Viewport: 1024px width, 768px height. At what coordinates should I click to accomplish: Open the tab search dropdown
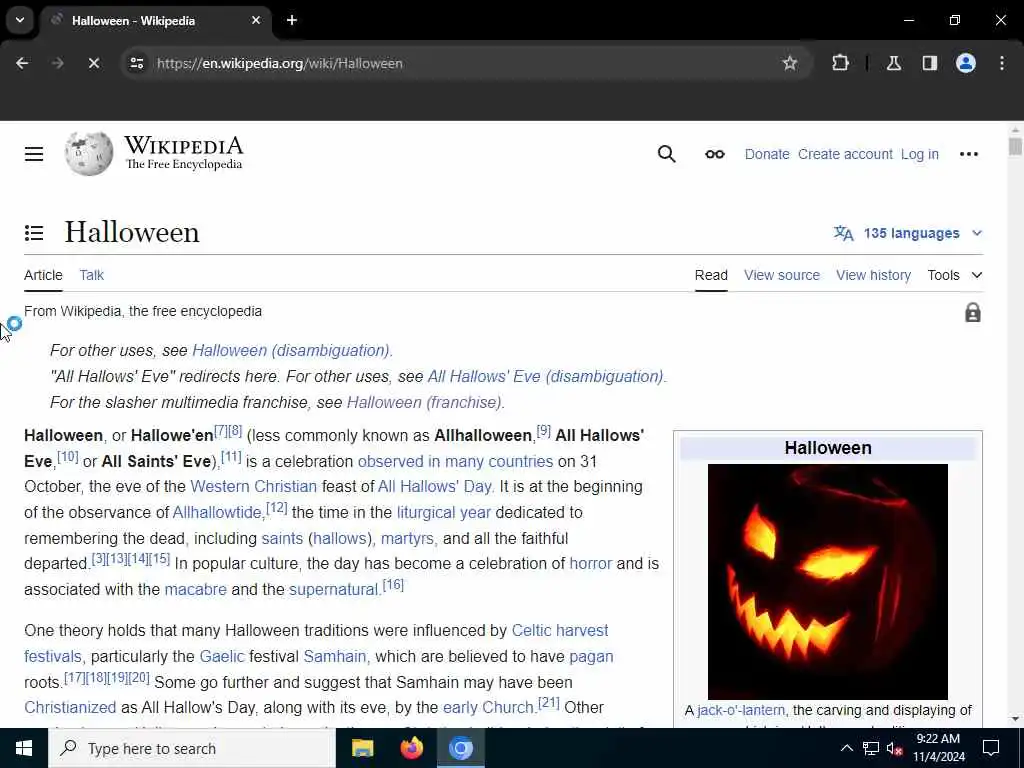20,20
